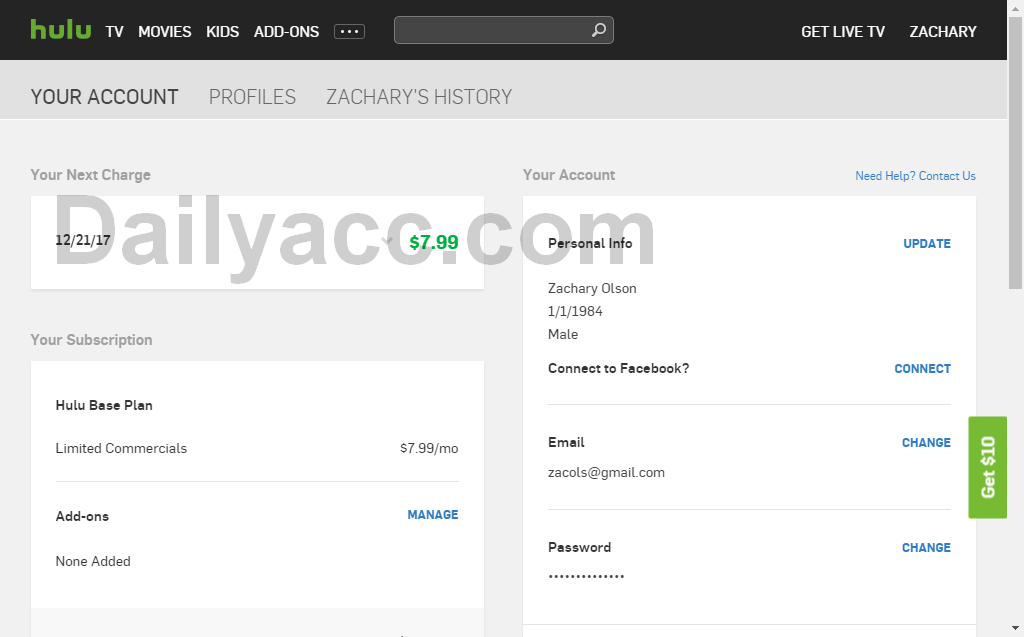This screenshot has height=637, width=1024.
Task: Switch to the PROFILES tab
Action: click(252, 97)
